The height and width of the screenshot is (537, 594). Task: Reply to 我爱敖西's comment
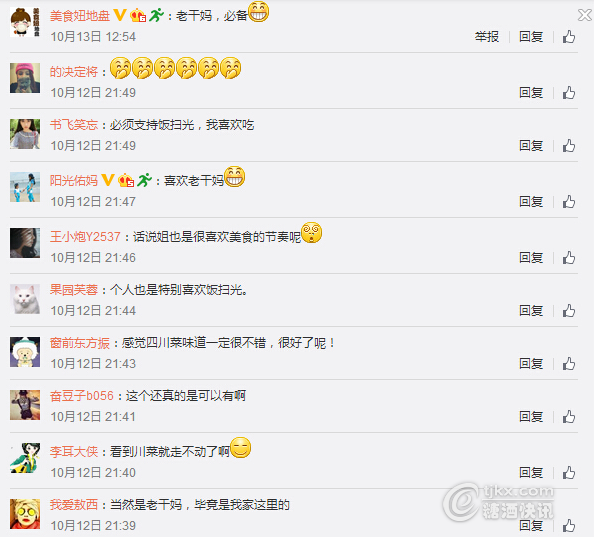pos(531,526)
